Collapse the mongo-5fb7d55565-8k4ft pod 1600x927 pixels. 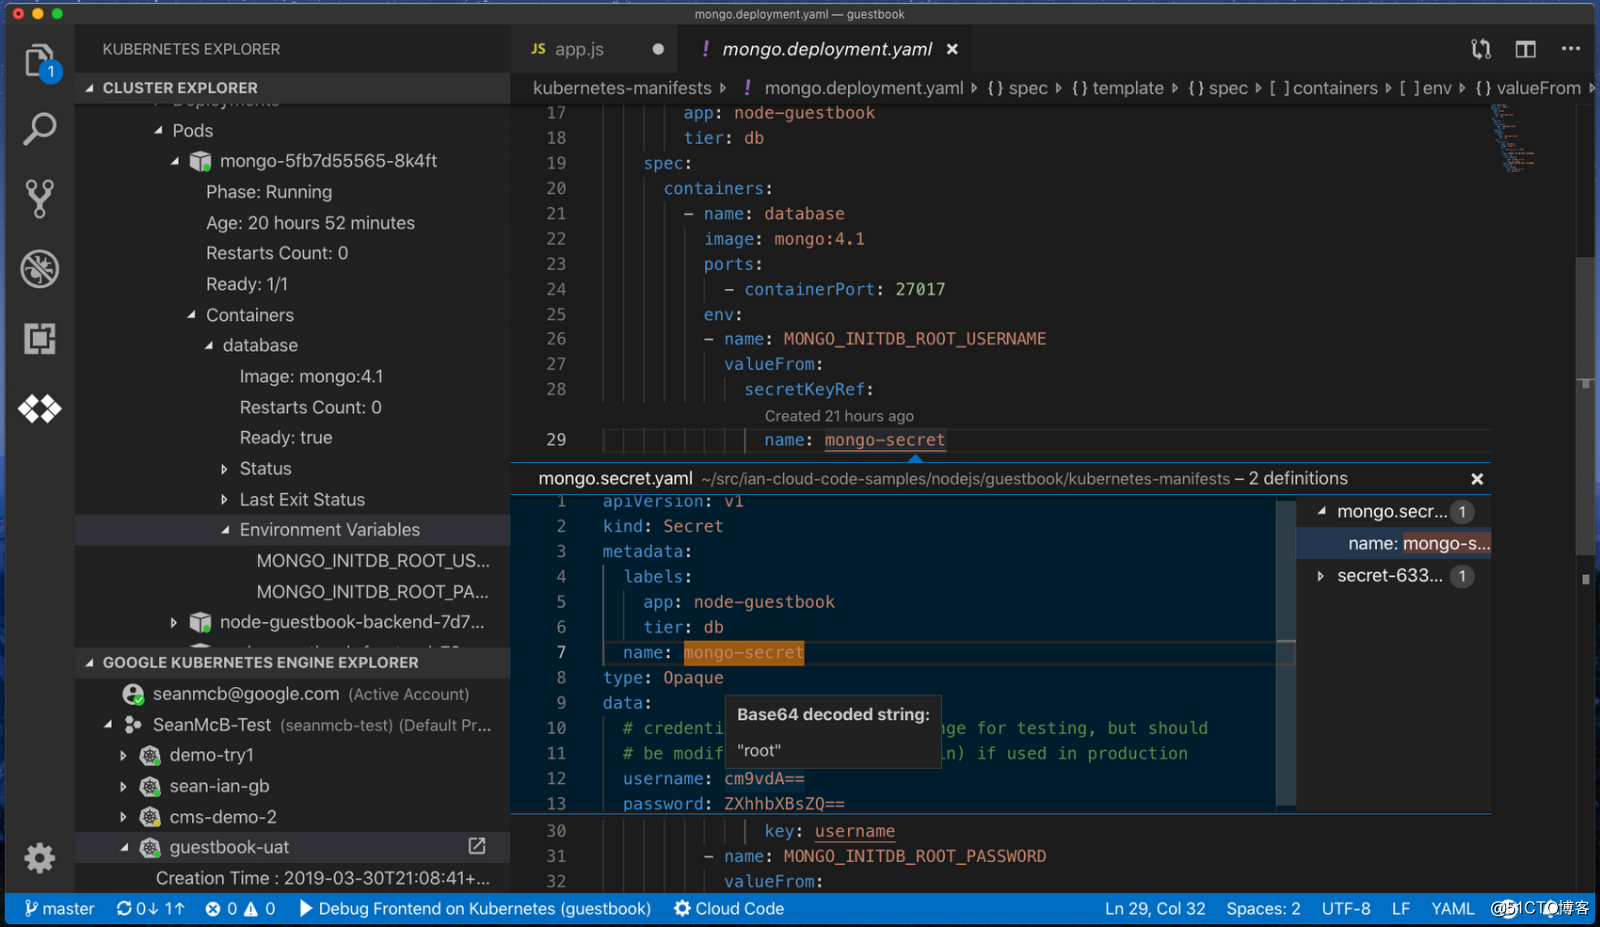175,161
